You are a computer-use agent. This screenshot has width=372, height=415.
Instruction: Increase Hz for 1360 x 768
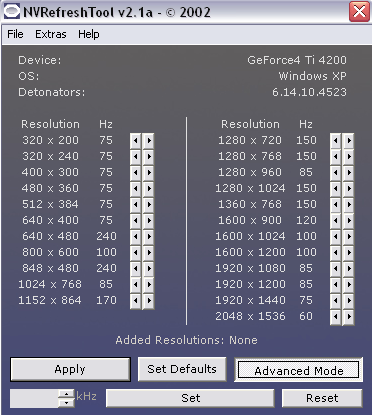[x=349, y=205]
